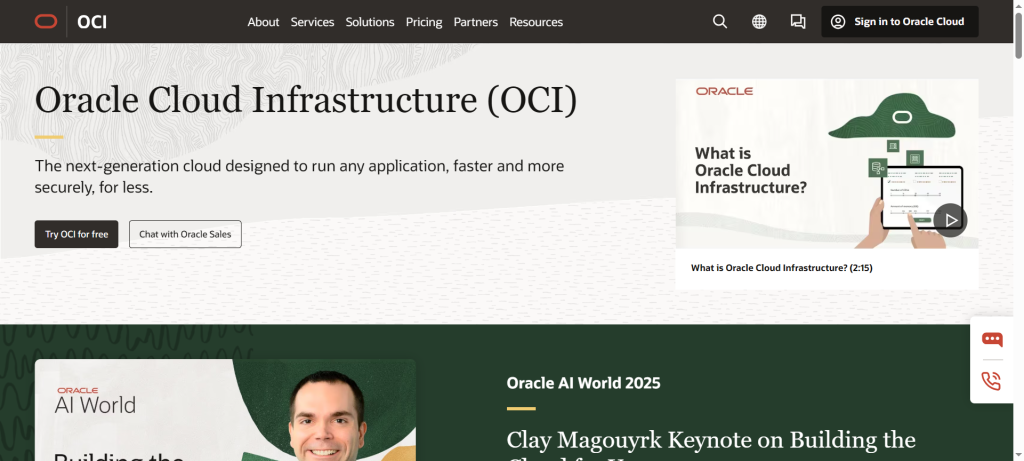Click the search magnifier icon
Viewport: 1024px width, 461px height.
[x=720, y=22]
